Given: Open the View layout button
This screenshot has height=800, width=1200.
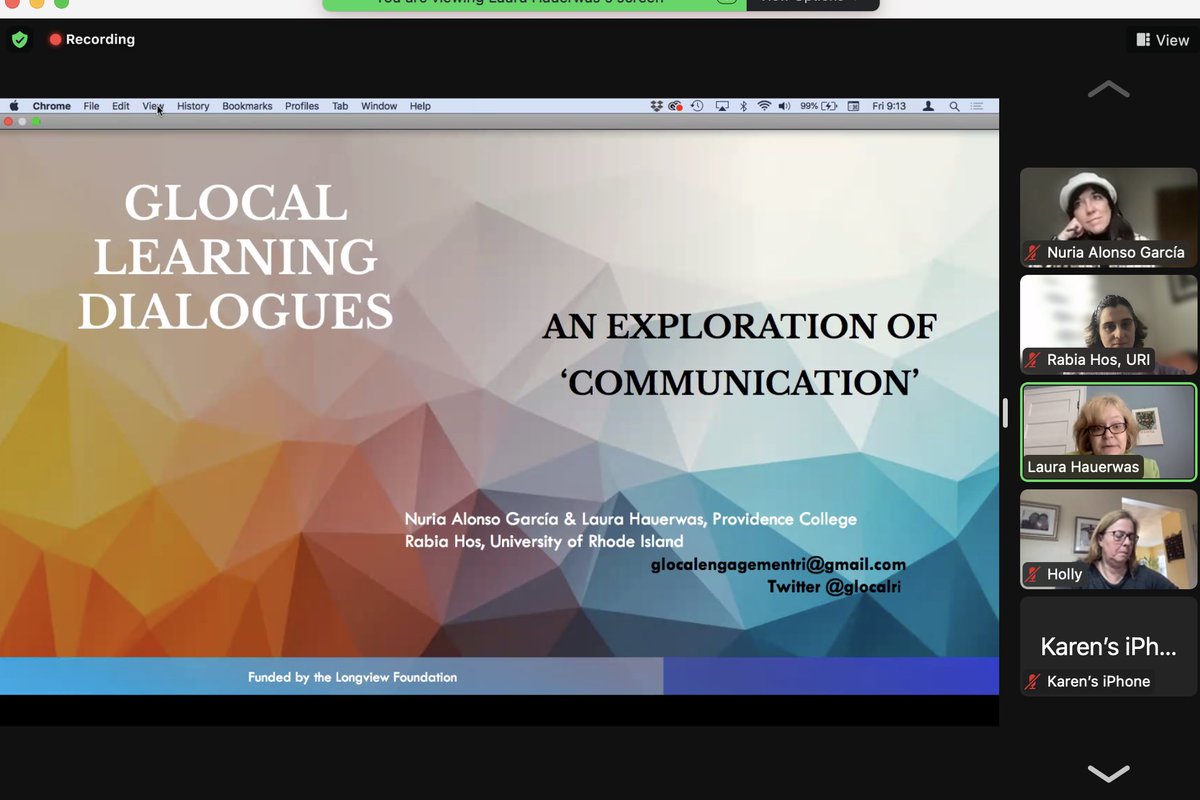Looking at the screenshot, I should pyautogui.click(x=1162, y=41).
